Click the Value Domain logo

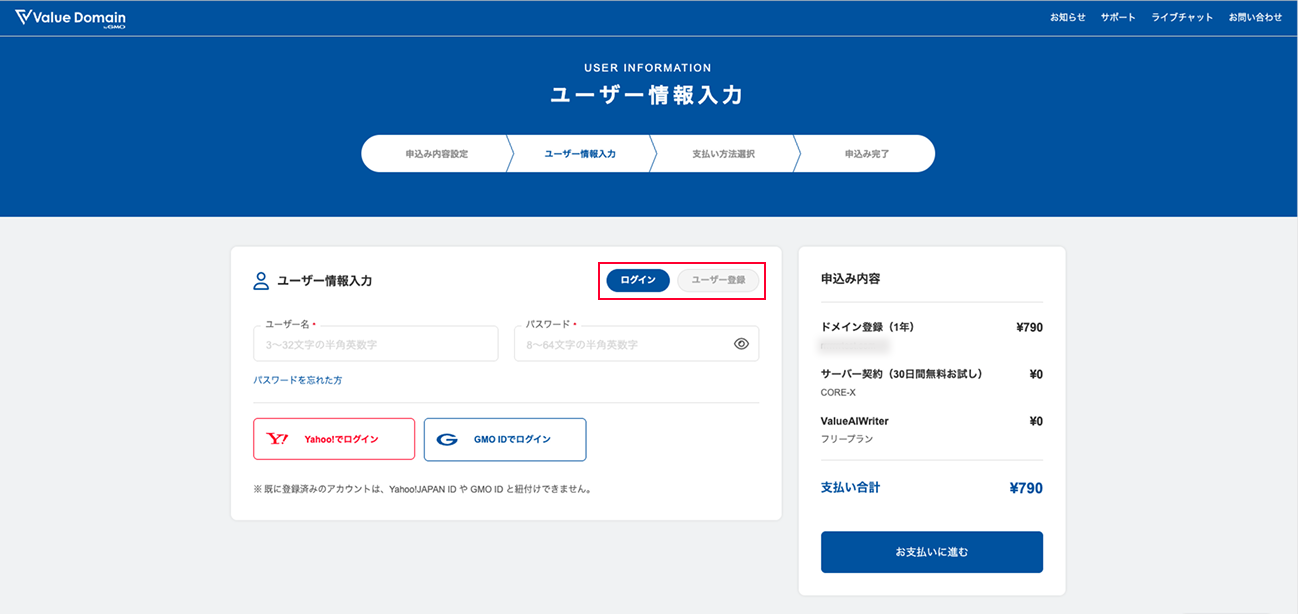pos(70,18)
